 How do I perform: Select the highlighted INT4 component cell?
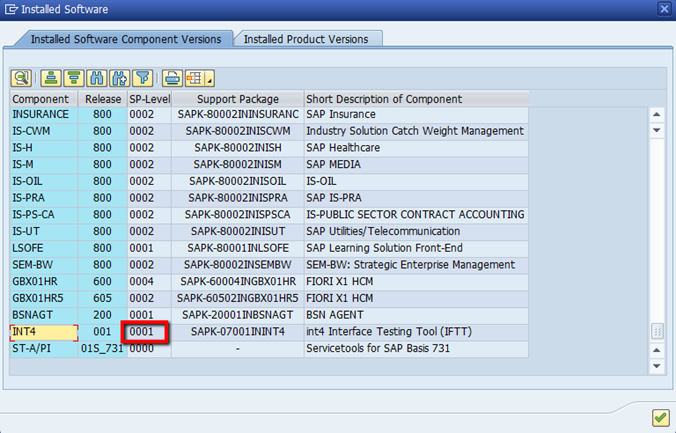pos(44,332)
